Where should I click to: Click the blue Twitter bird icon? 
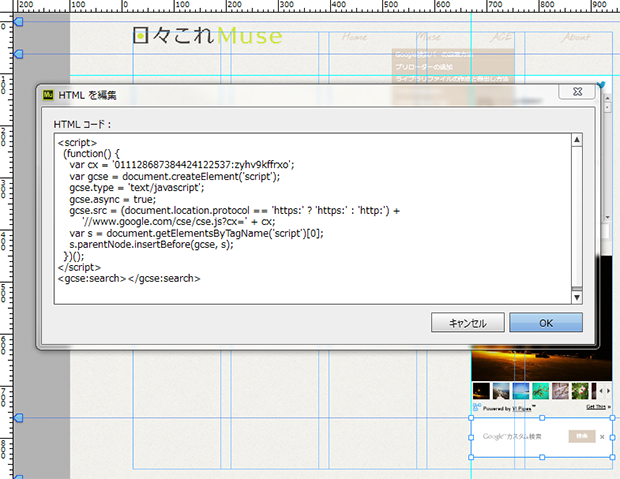tap(601, 85)
